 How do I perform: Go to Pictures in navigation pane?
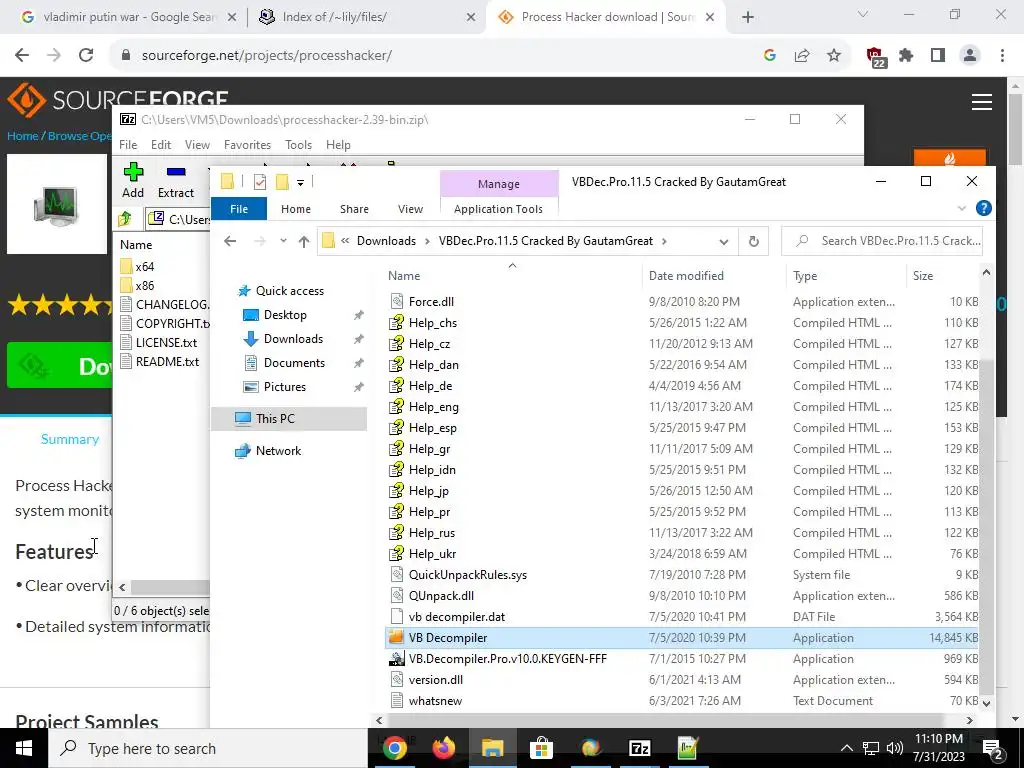[284, 387]
